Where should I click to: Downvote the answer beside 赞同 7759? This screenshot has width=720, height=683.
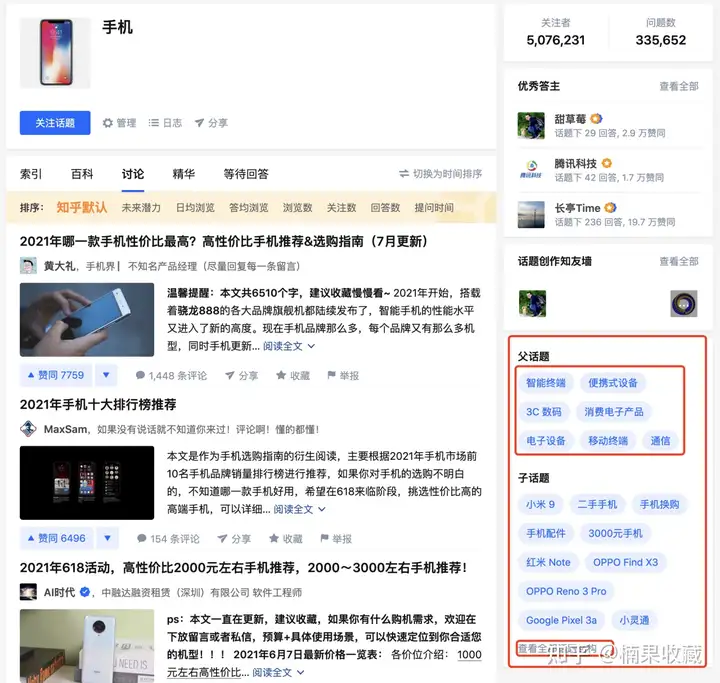(x=106, y=375)
